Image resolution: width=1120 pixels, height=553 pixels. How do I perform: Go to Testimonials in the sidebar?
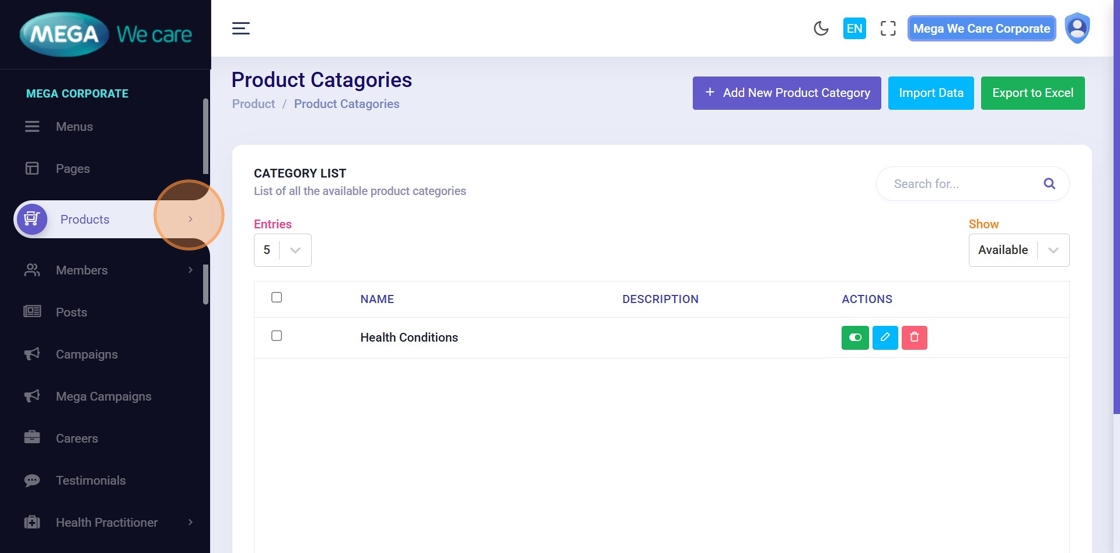(90, 480)
